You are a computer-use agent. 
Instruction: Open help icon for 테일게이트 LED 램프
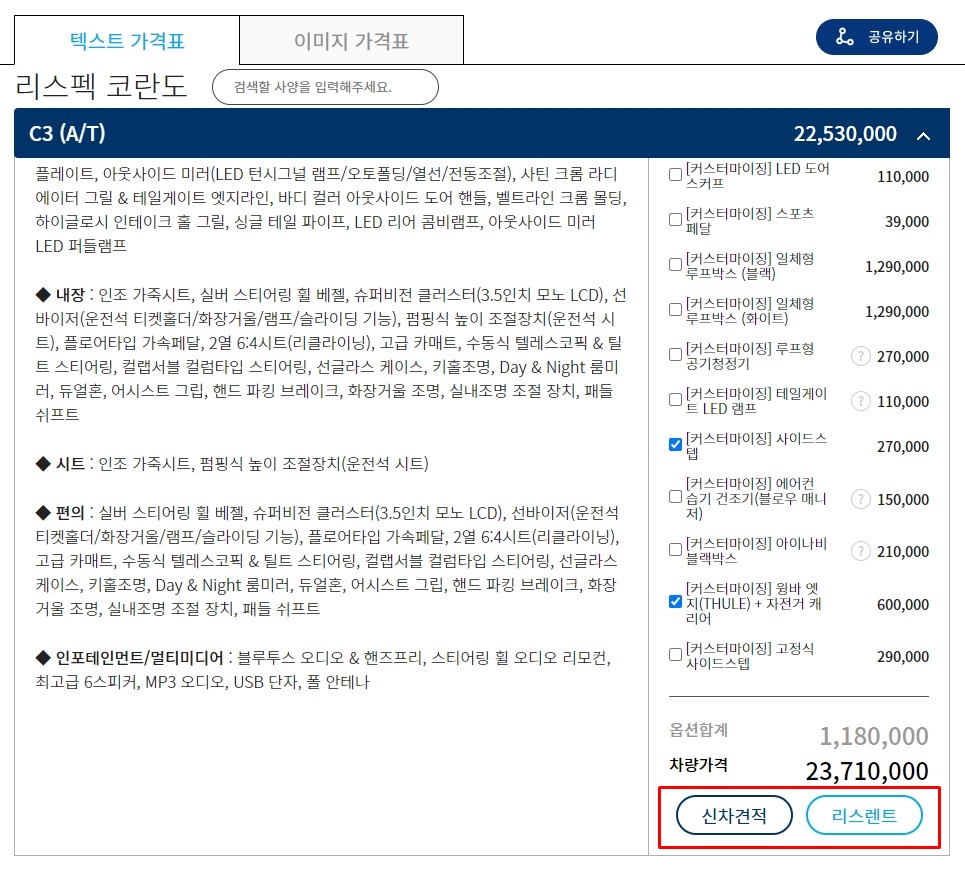coord(860,401)
